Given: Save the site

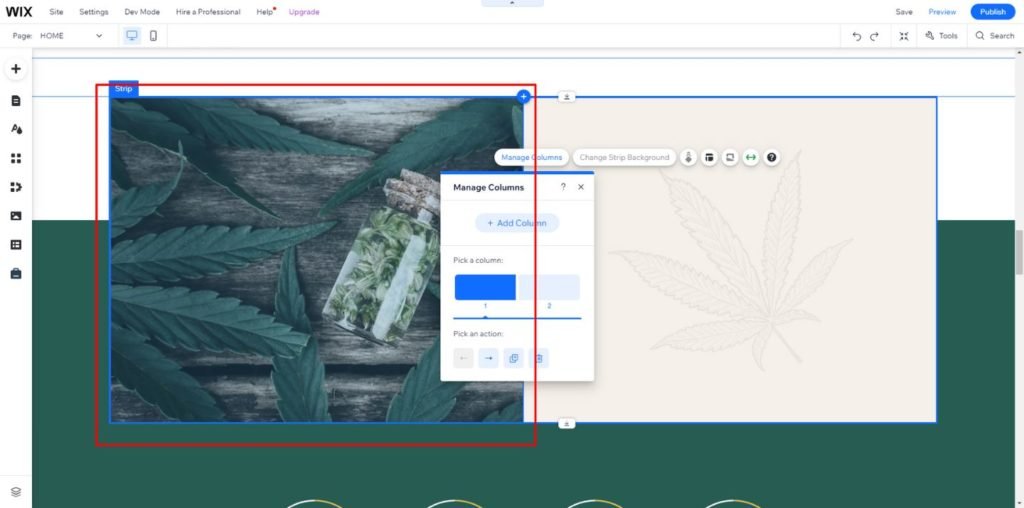Looking at the screenshot, I should point(904,12).
